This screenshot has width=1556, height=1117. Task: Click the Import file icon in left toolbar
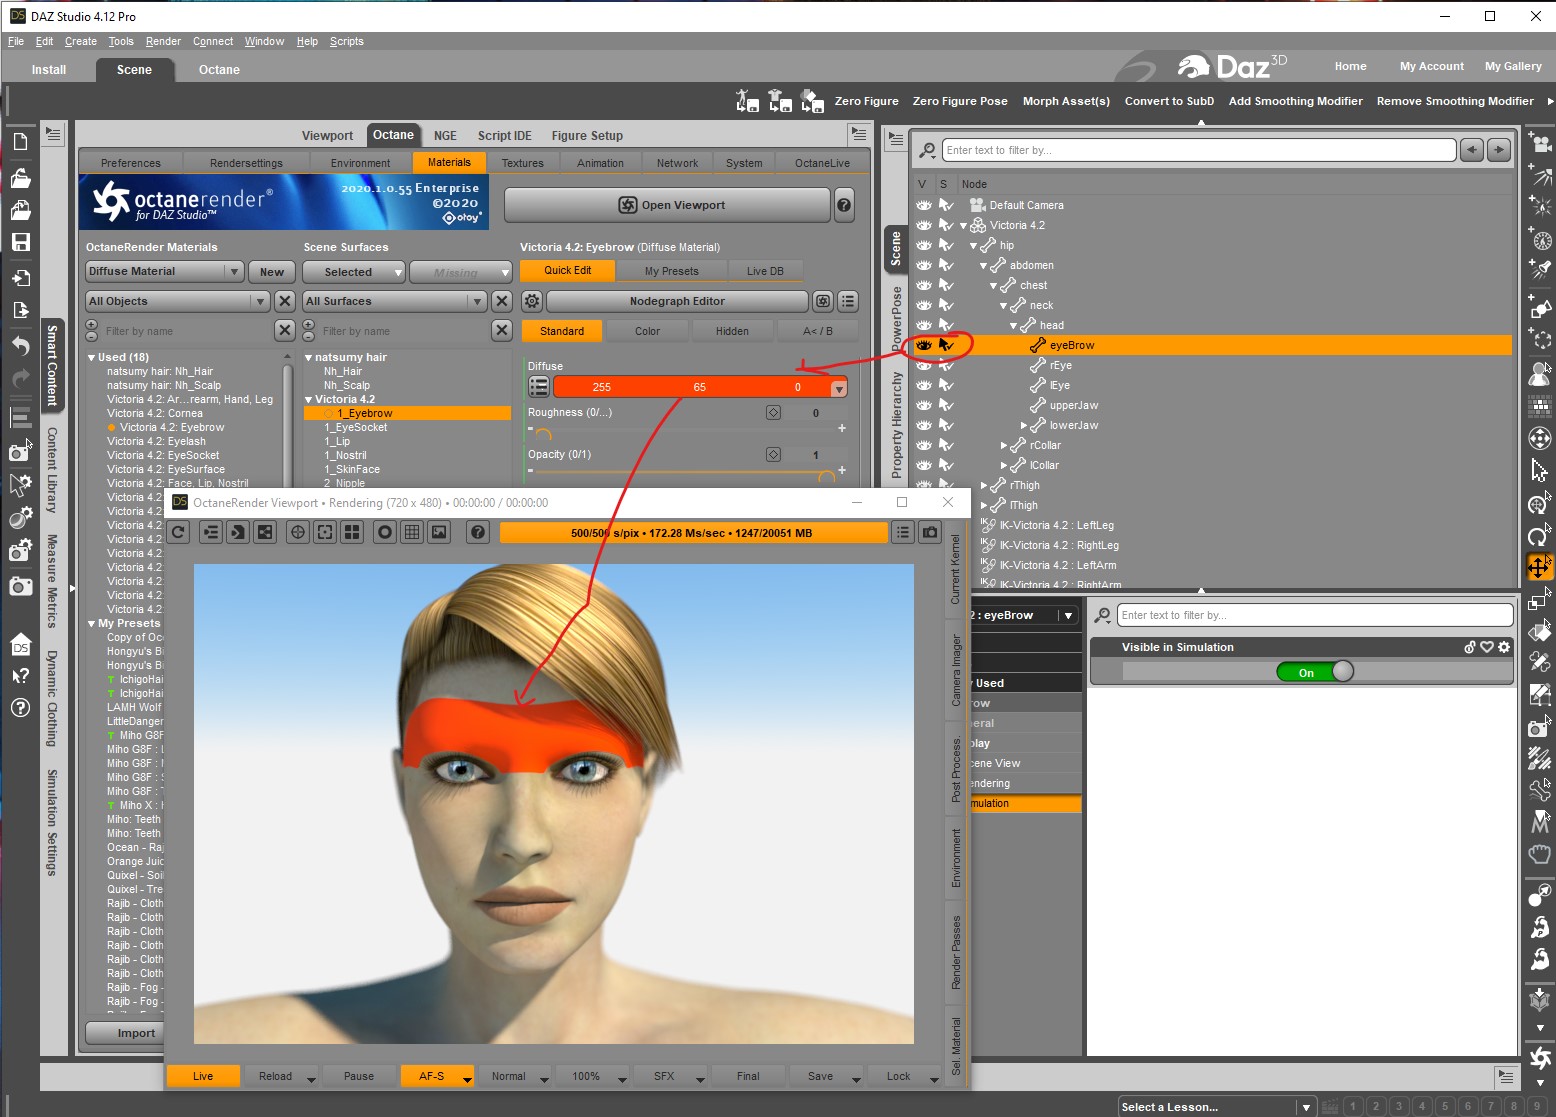(20, 277)
